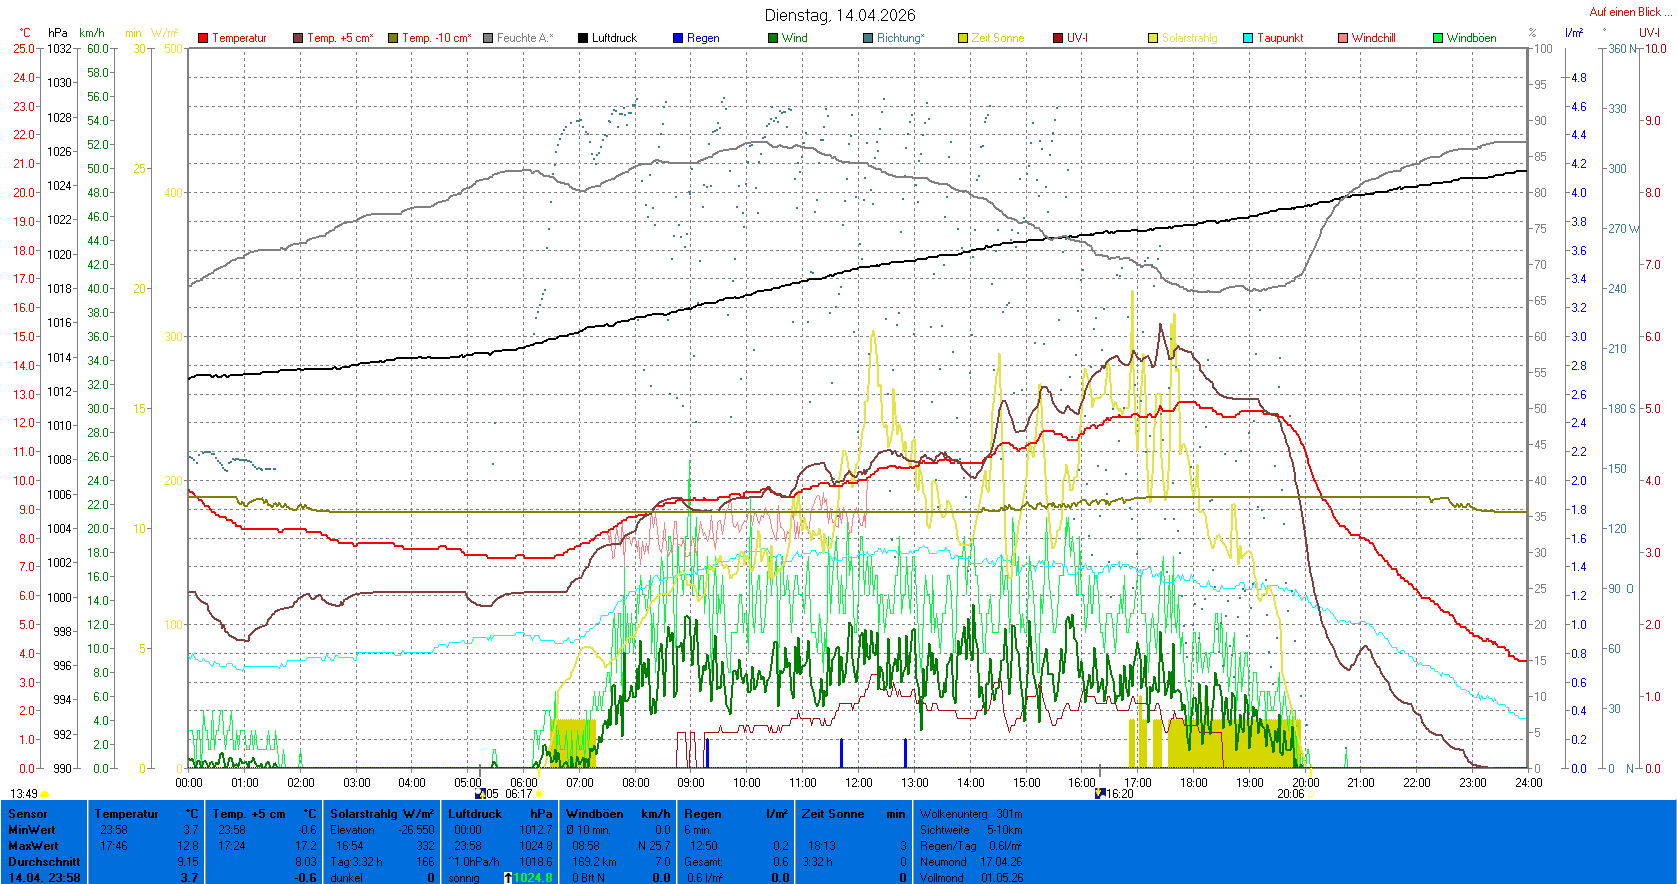This screenshot has height=884, width=1677.
Task: Click the yellow sun dot beside 13:49
Action: point(45,794)
